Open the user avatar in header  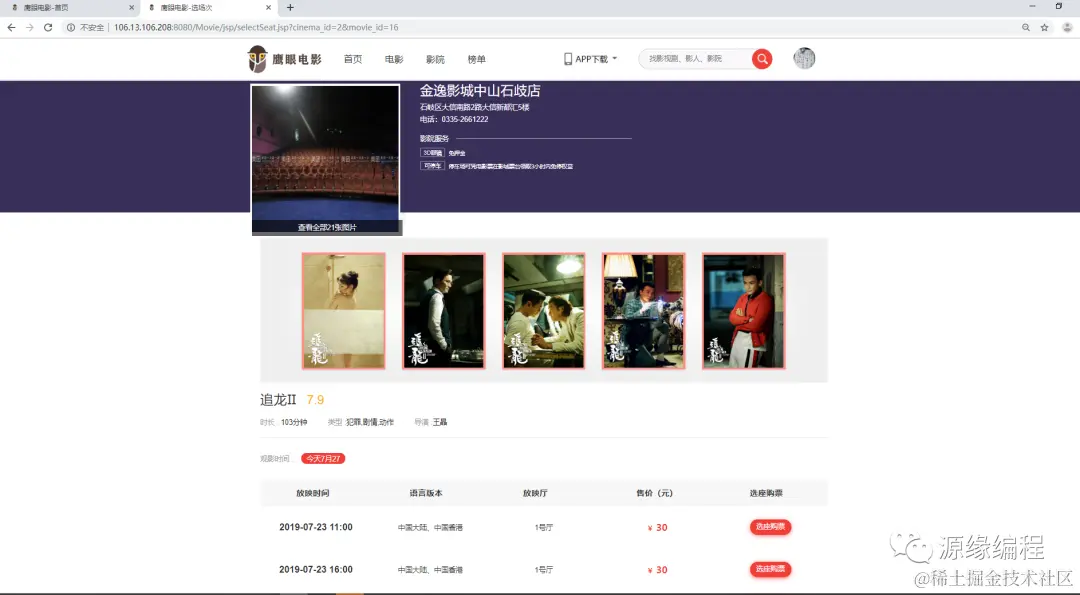[804, 59]
